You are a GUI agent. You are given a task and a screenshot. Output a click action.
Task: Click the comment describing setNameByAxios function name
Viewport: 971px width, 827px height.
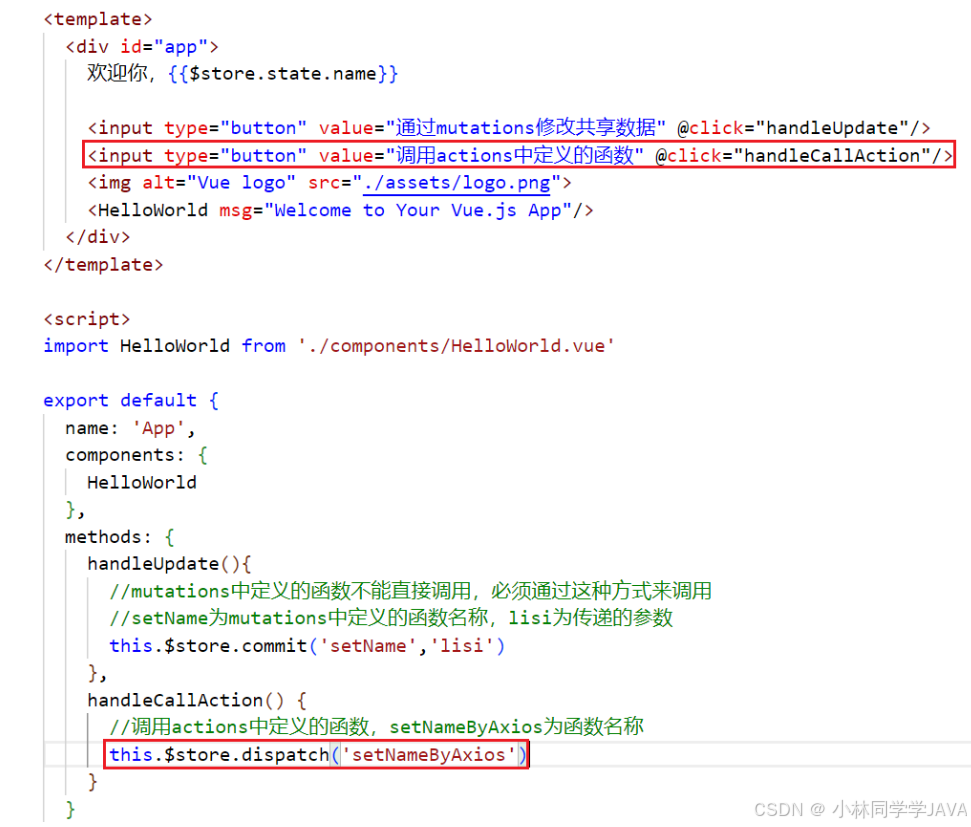[x=377, y=727]
